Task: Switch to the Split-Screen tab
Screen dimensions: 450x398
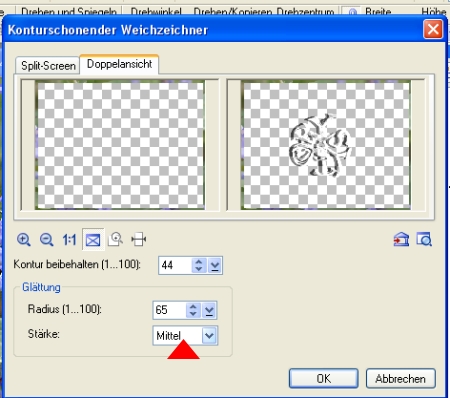Action: coord(48,66)
